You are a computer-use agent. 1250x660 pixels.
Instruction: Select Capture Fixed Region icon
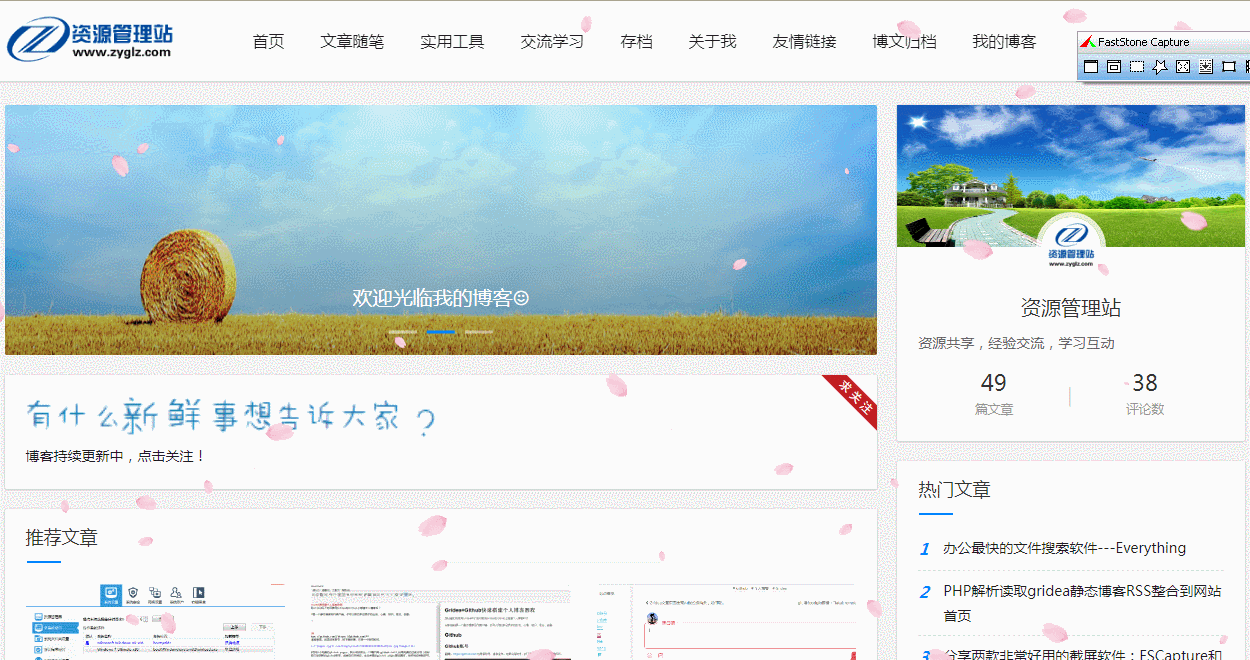(x=1229, y=67)
